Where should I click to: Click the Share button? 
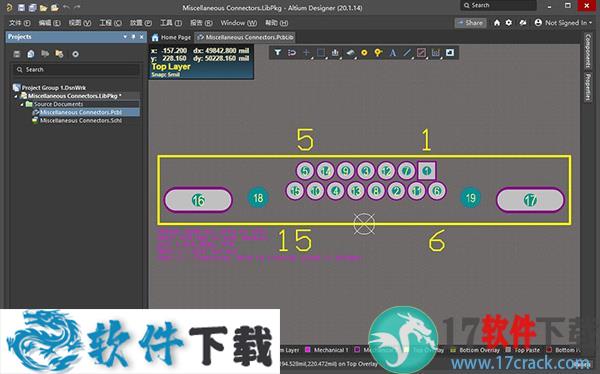tap(470, 23)
